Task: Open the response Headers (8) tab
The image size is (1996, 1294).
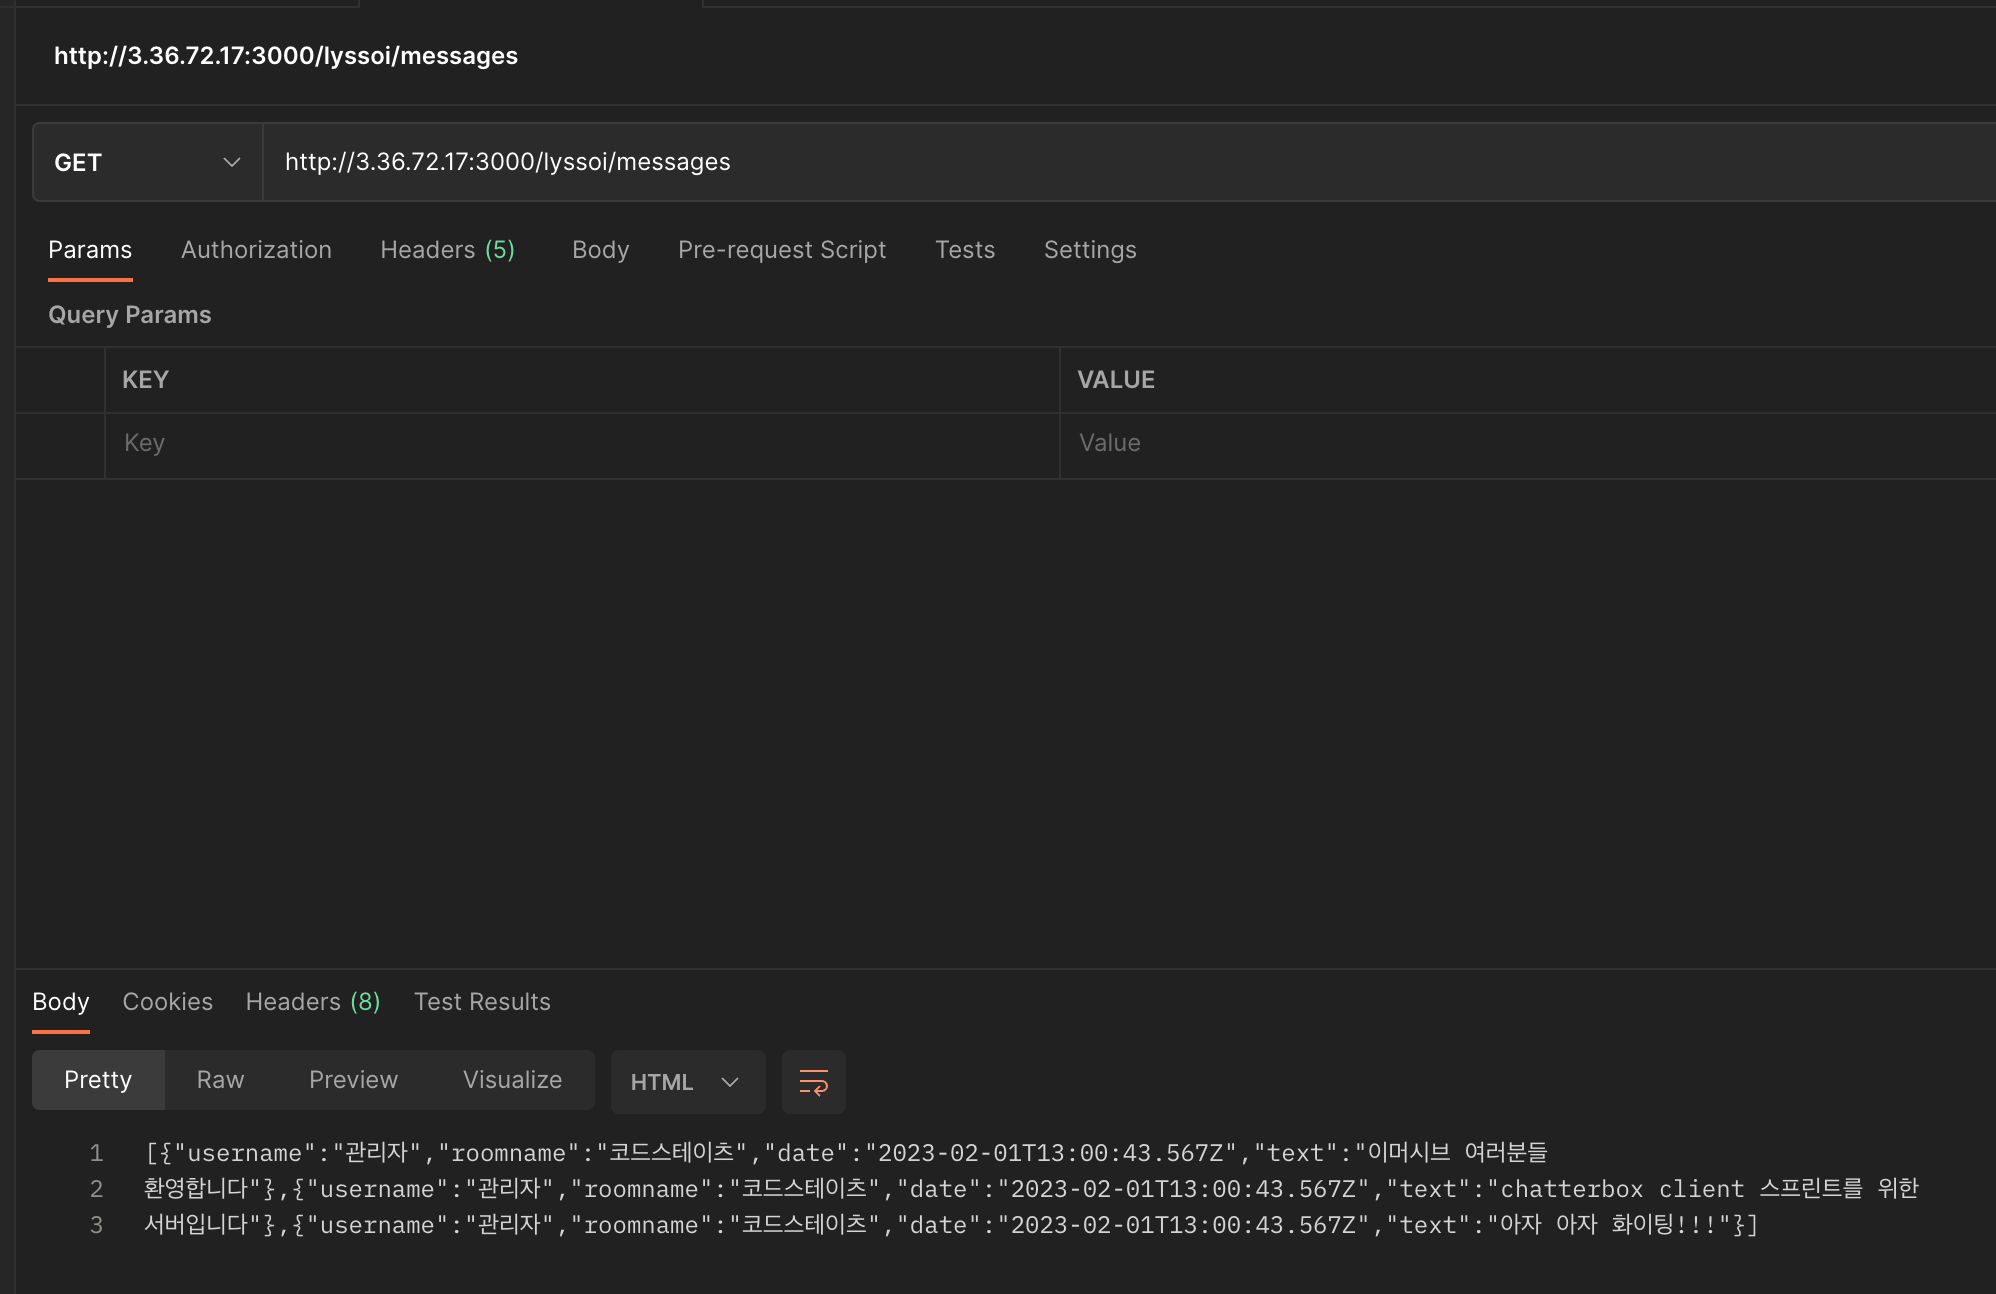Action: point(312,1002)
